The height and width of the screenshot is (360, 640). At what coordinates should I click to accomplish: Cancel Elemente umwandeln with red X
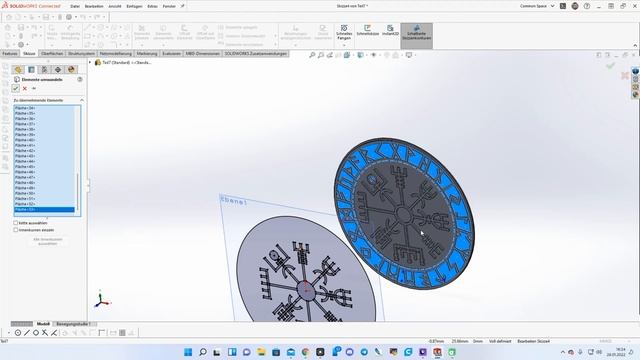(x=25, y=88)
